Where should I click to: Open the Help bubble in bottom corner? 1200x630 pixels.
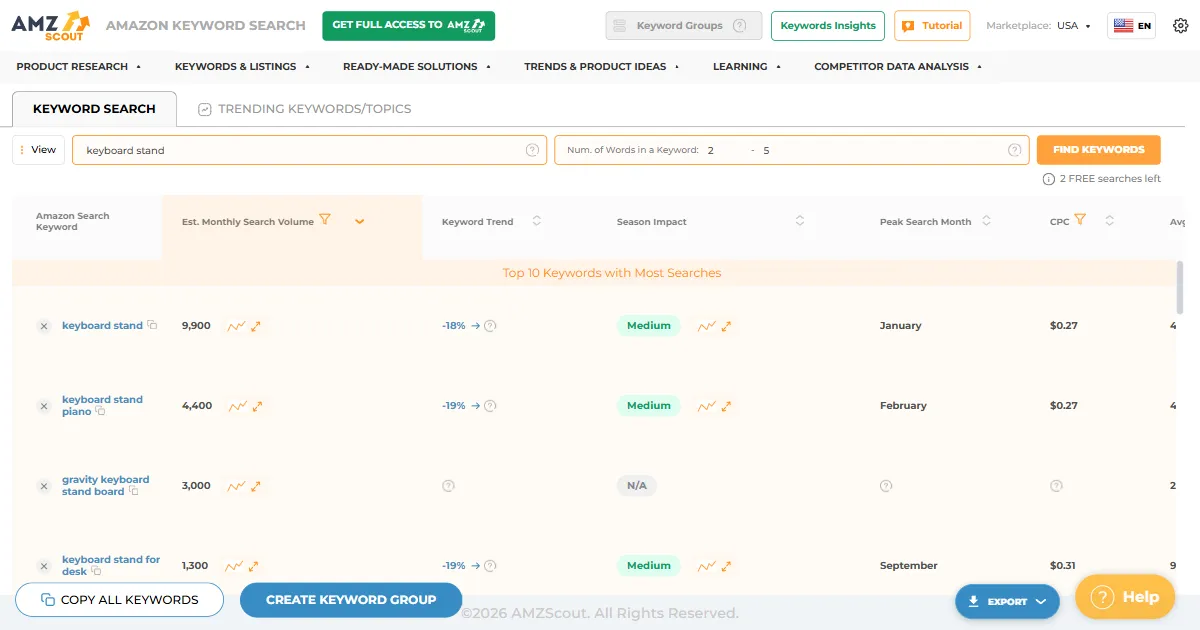click(x=1125, y=596)
